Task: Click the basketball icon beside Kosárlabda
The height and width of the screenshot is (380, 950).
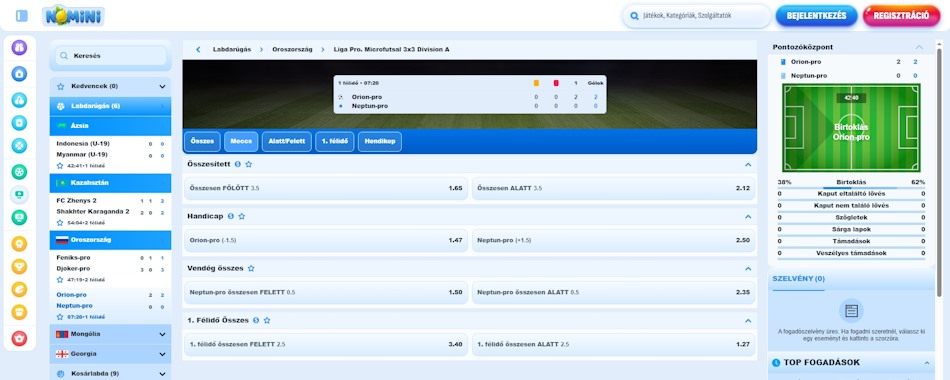Action: [61, 374]
